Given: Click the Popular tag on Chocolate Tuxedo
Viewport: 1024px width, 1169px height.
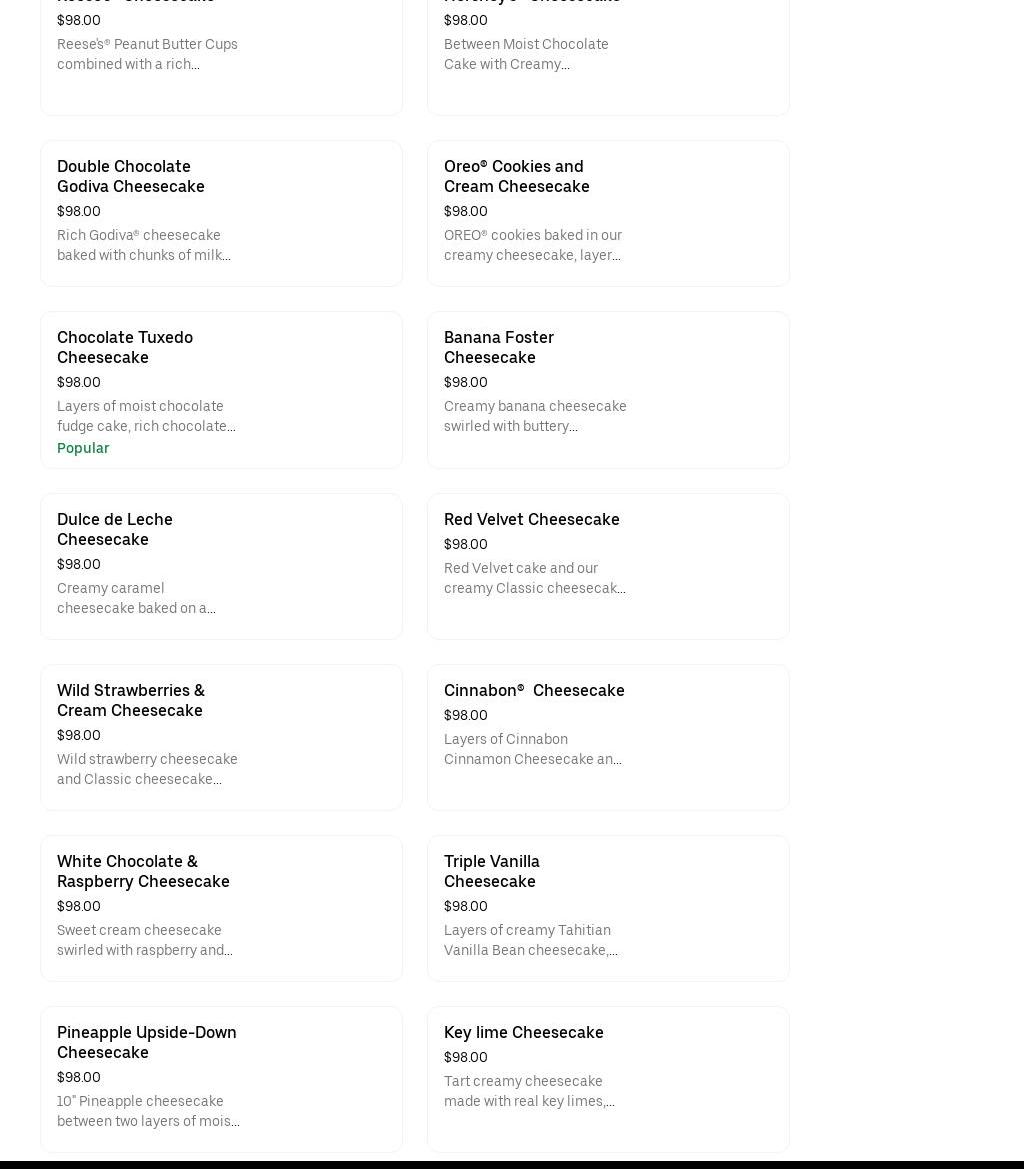Looking at the screenshot, I should [x=83, y=449].
